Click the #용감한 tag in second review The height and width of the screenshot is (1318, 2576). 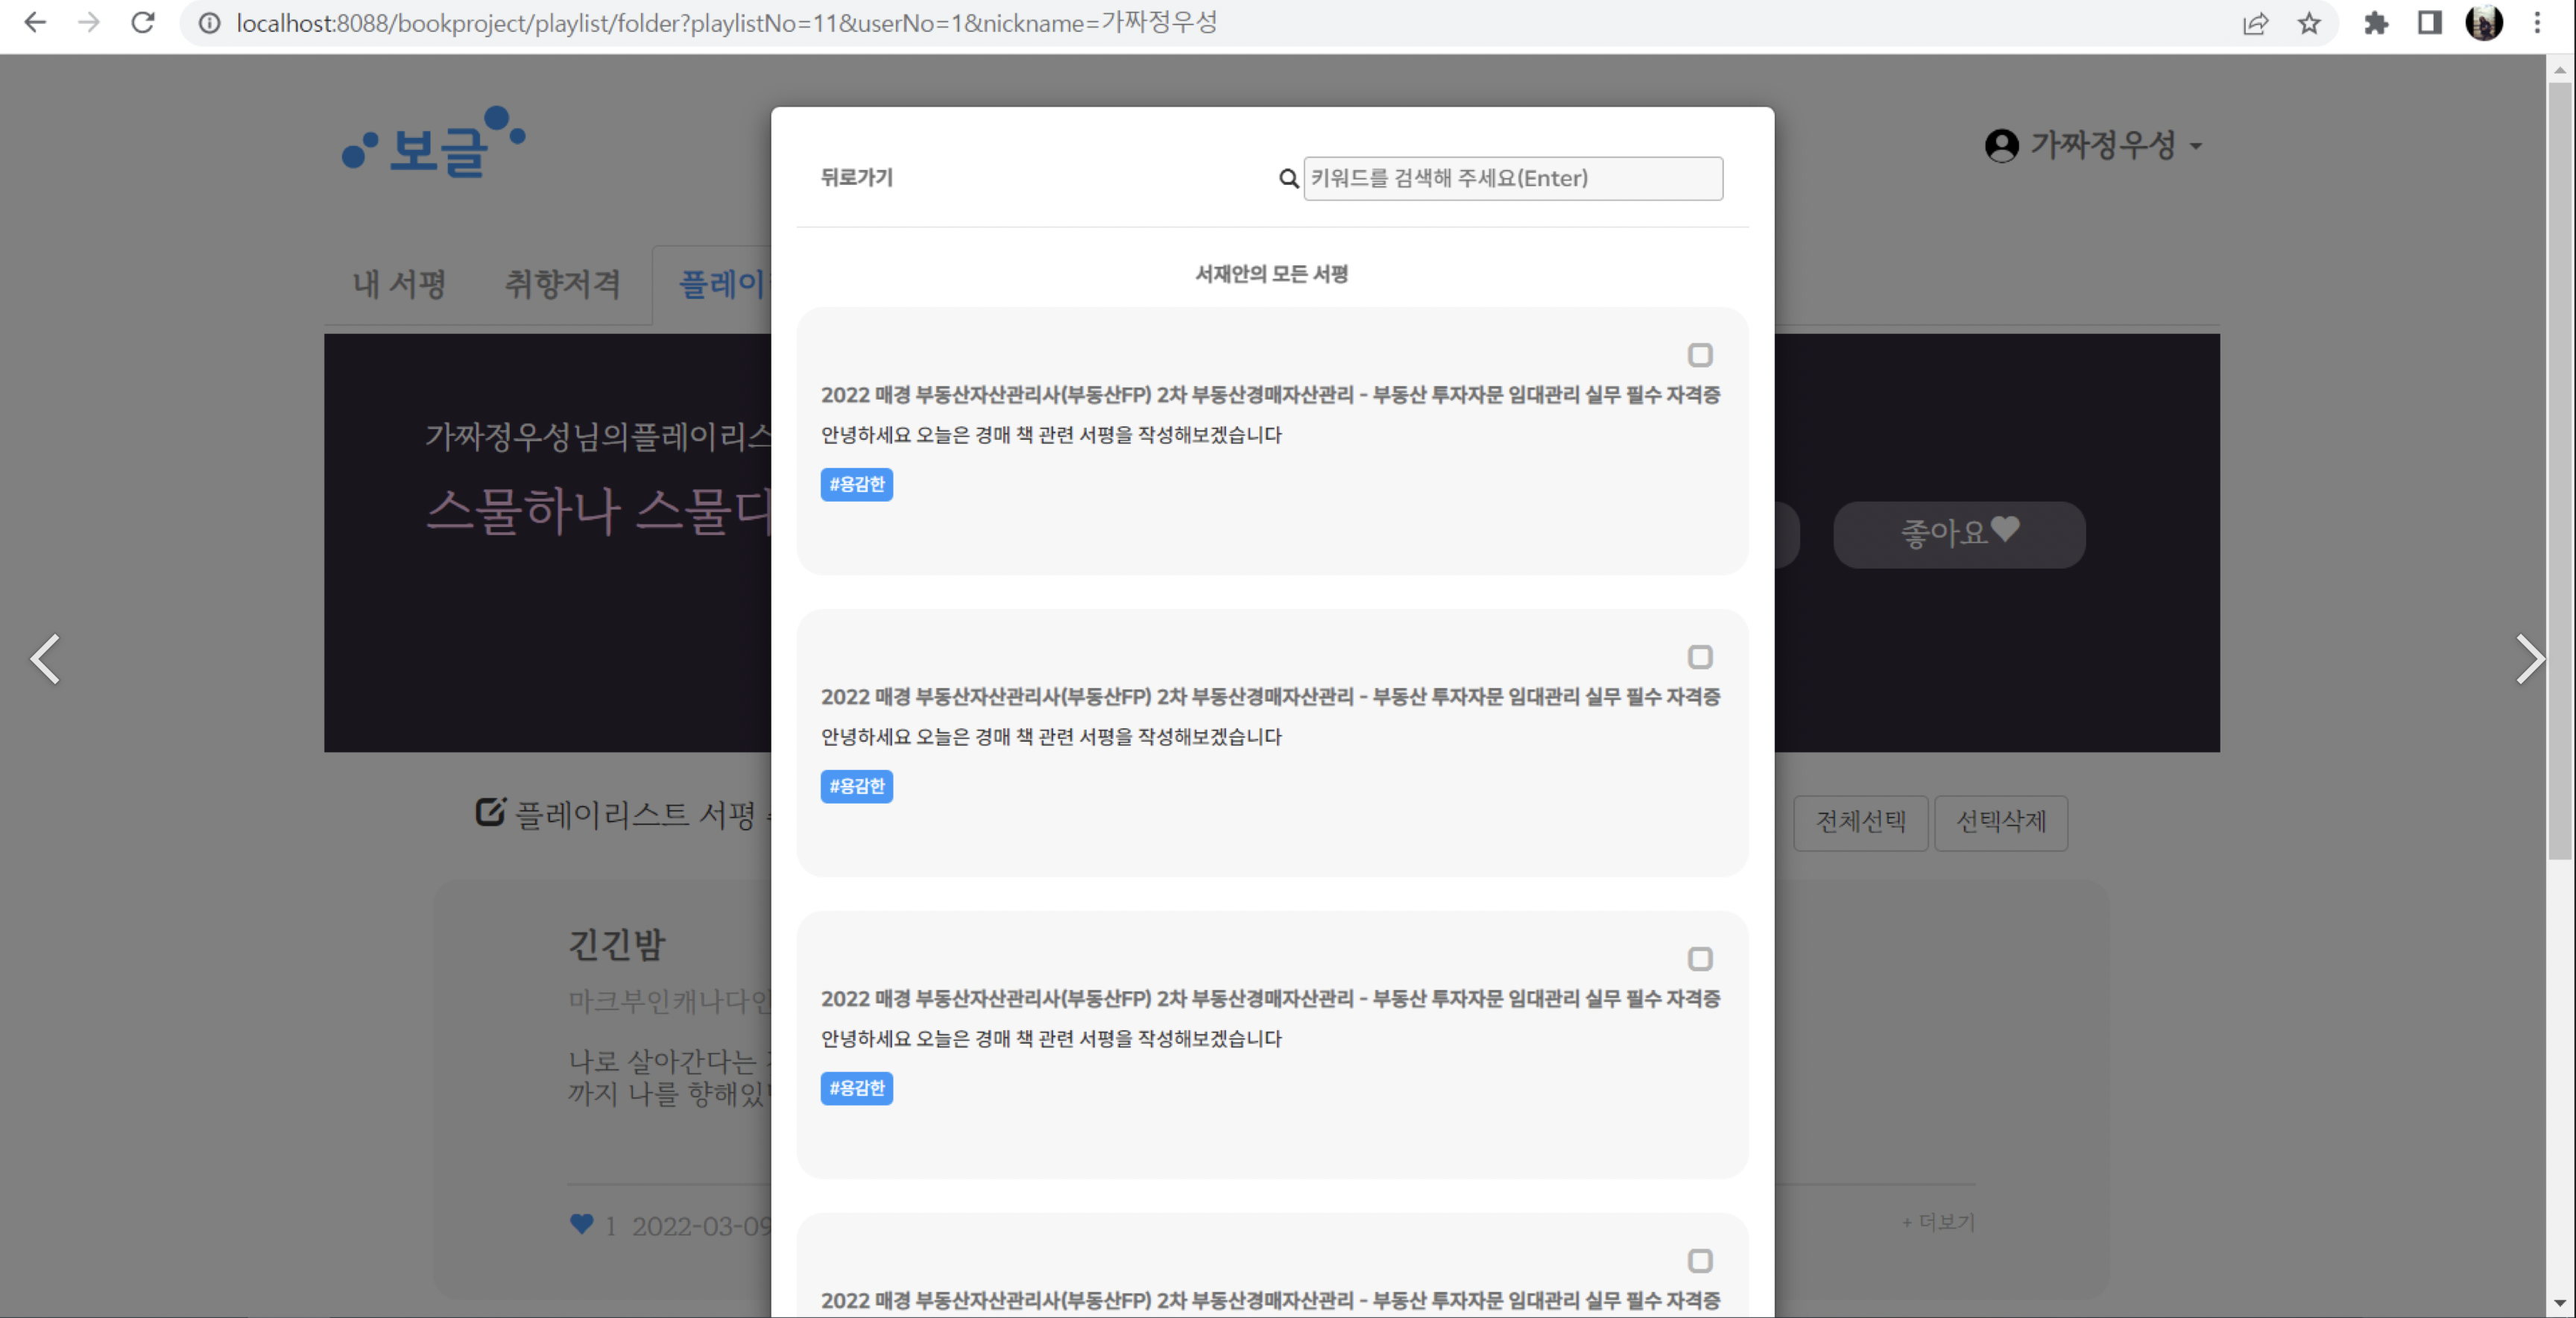click(x=857, y=786)
